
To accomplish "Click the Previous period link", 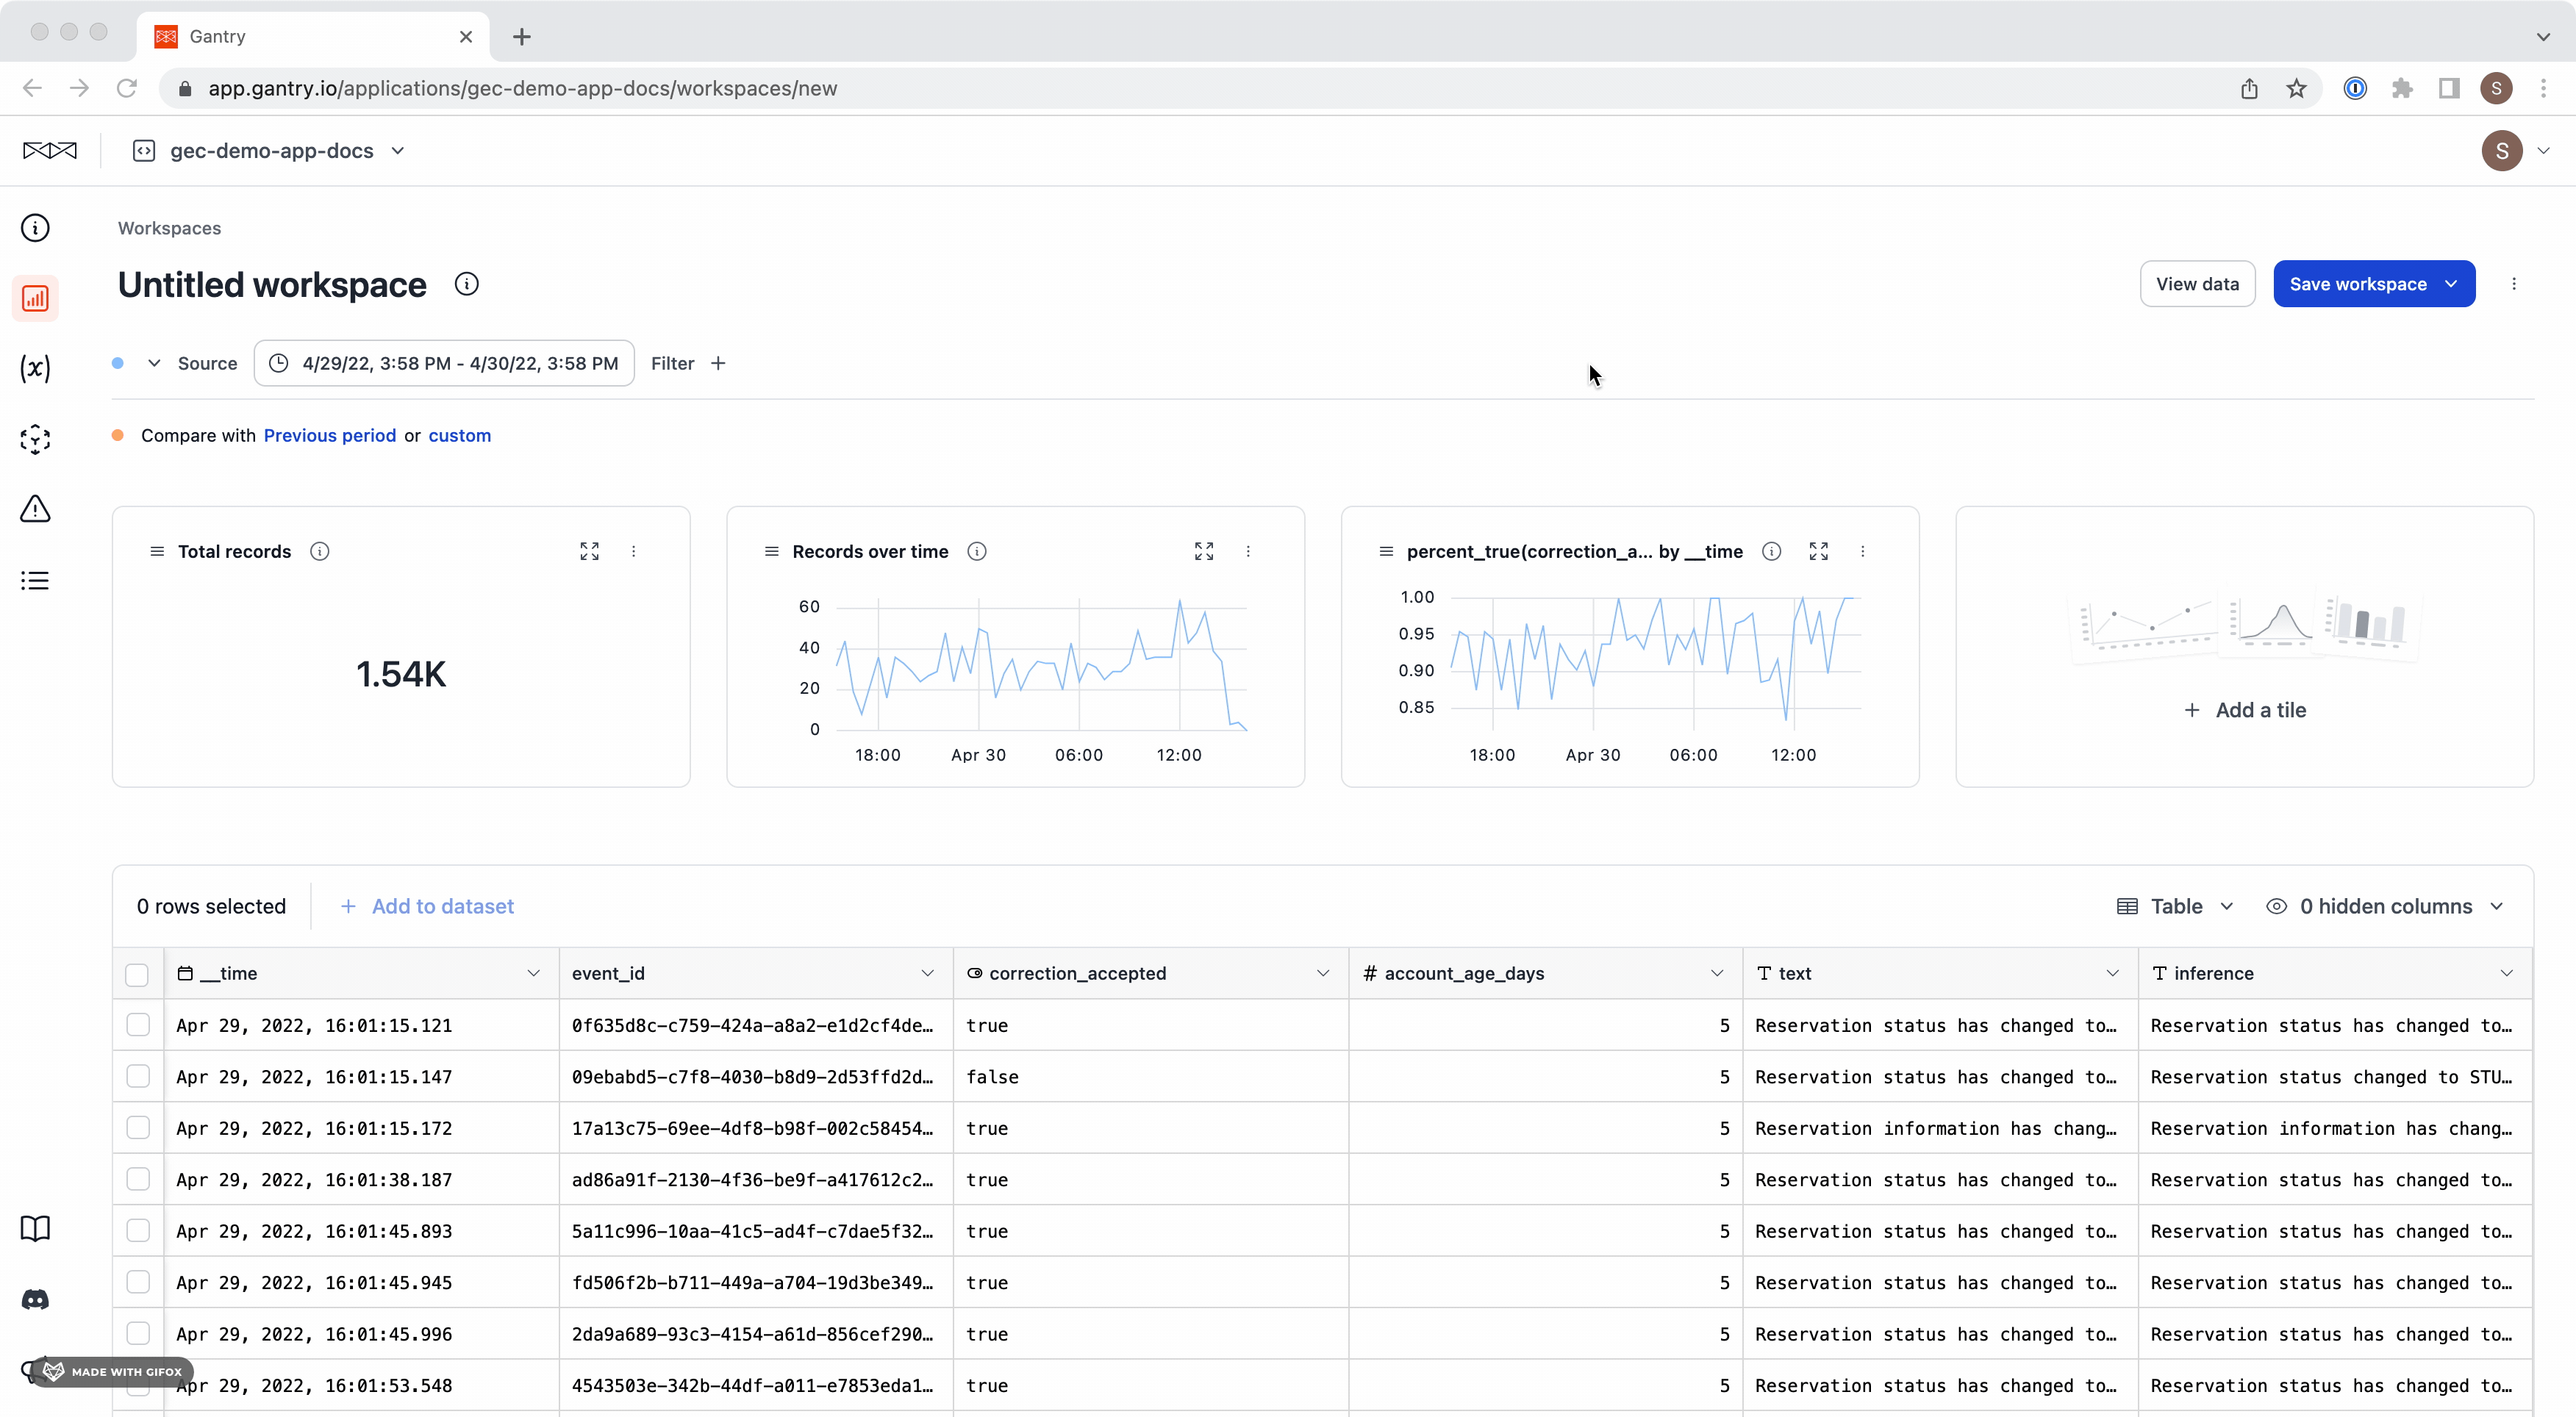I will [x=329, y=435].
